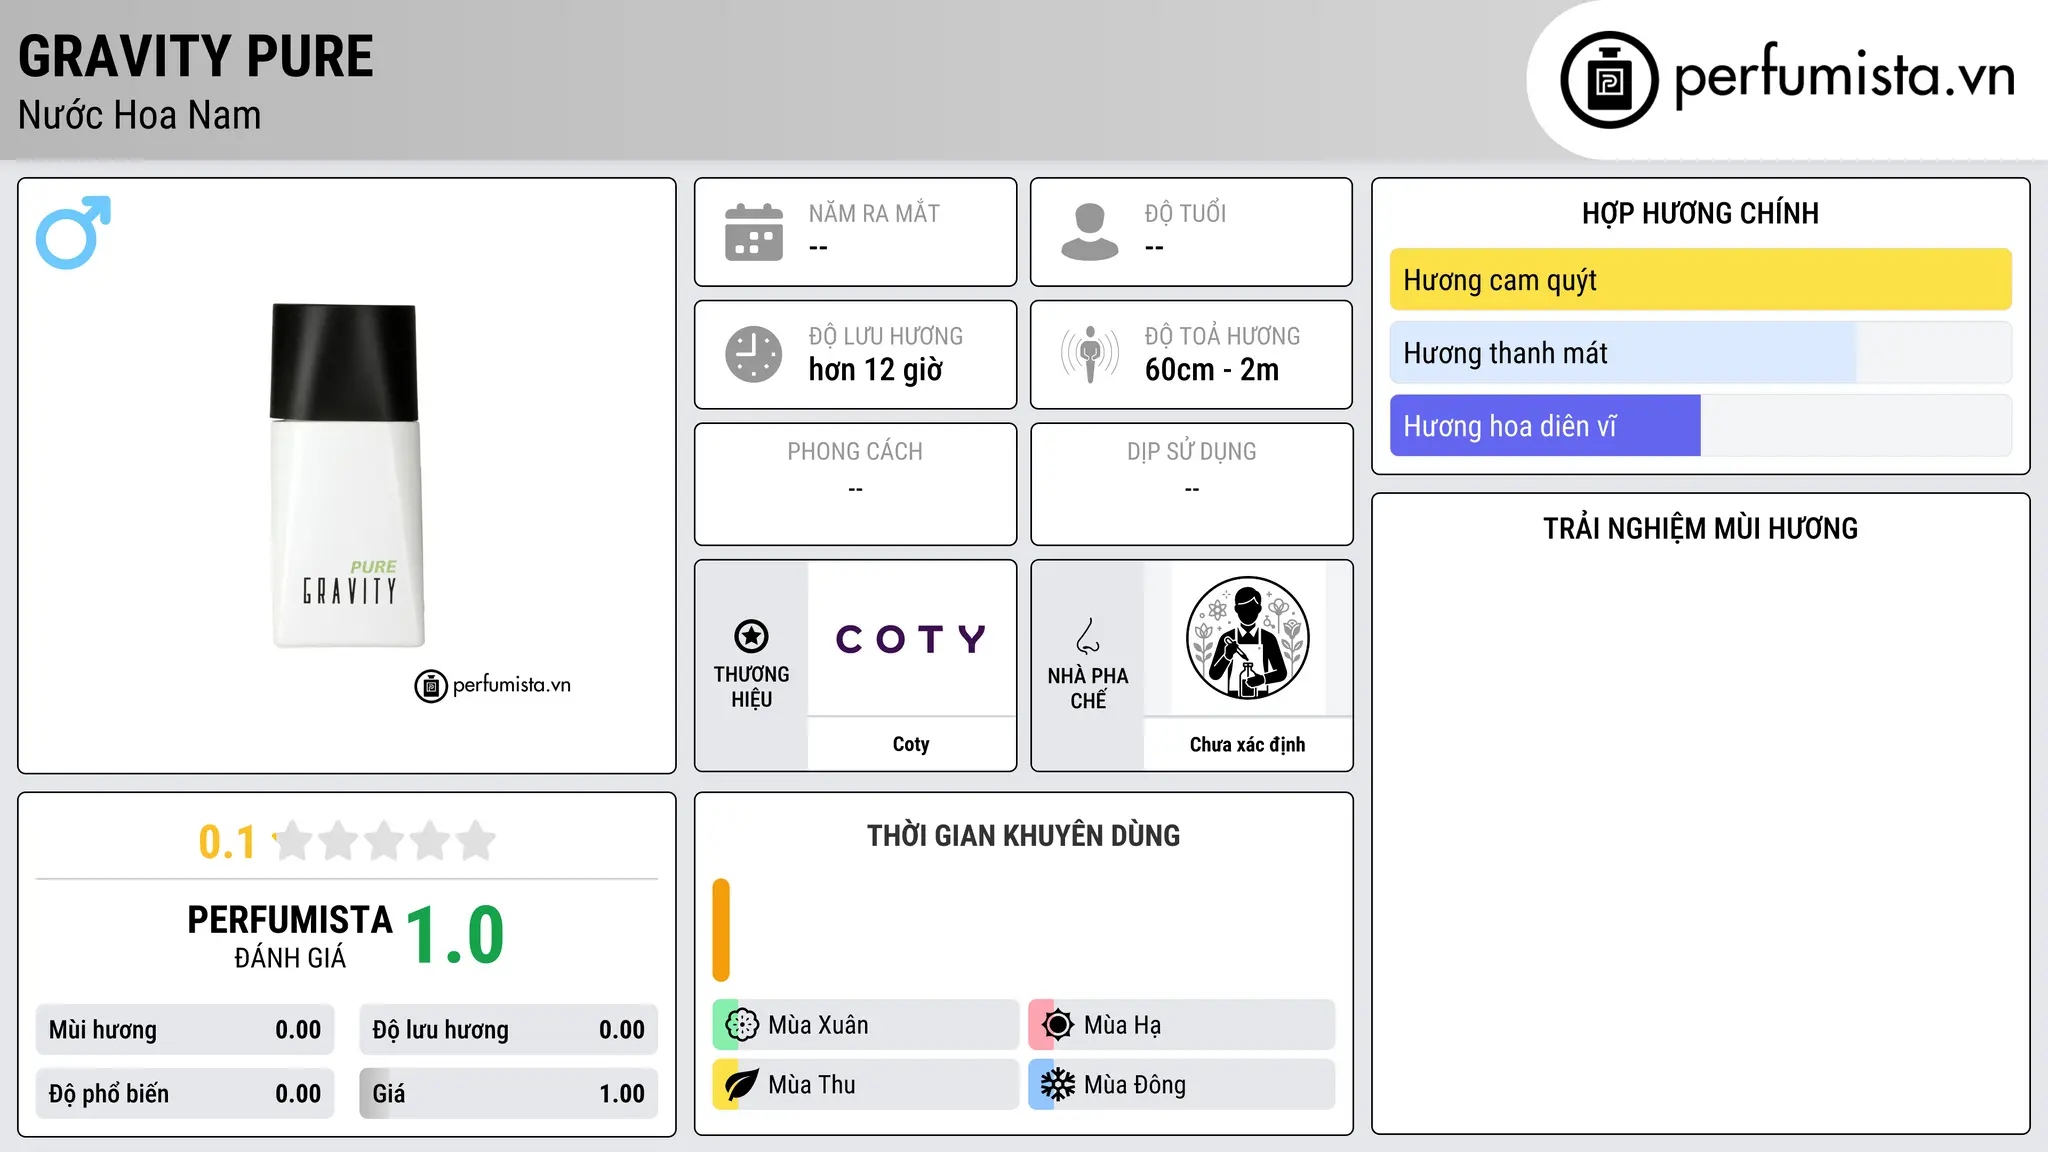Click the HỢP HƯƠNG CHÍNH heading
Image resolution: width=2048 pixels, height=1152 pixels.
pyautogui.click(x=1700, y=214)
